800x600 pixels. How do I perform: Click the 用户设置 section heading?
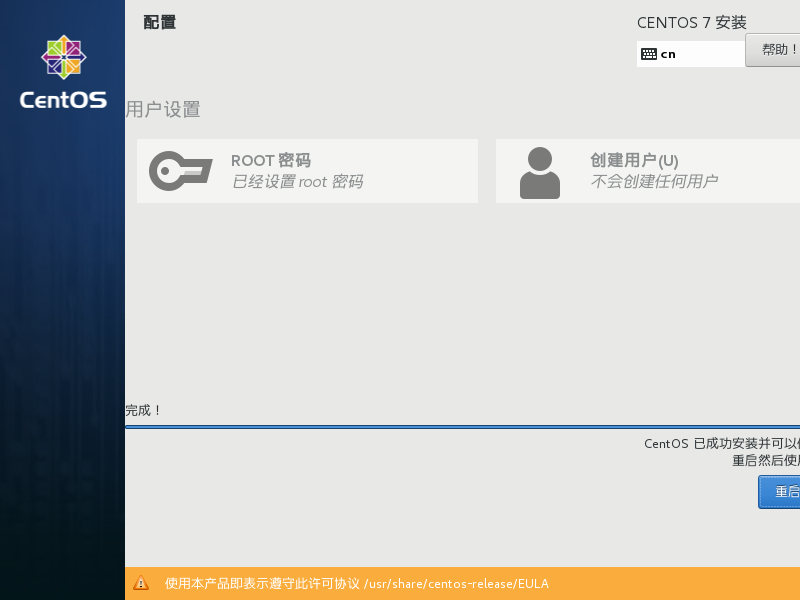(x=163, y=109)
